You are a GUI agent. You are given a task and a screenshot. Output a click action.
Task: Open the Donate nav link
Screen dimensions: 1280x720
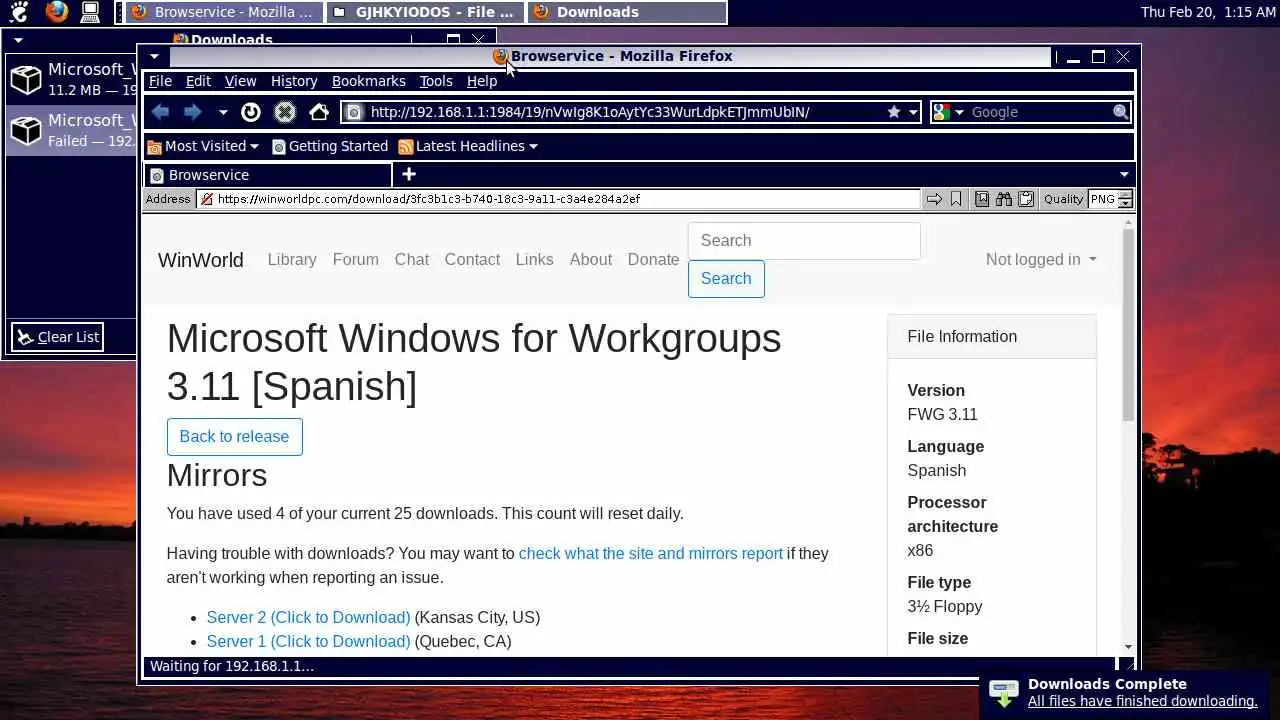[x=654, y=259]
